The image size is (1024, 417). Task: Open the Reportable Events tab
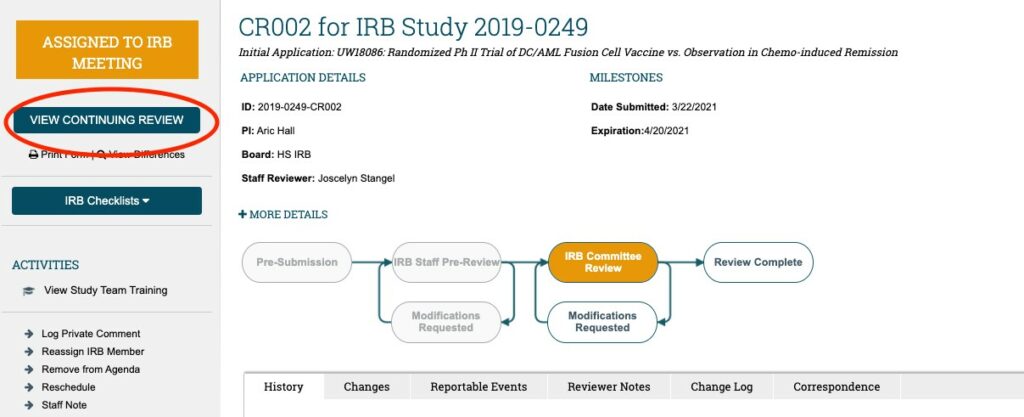coord(478,387)
